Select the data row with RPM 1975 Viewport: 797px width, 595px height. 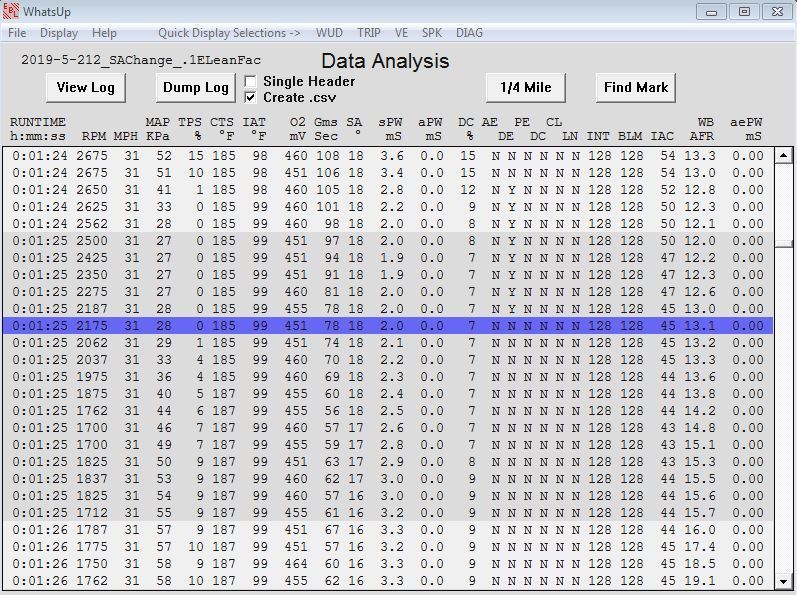[x=386, y=377]
